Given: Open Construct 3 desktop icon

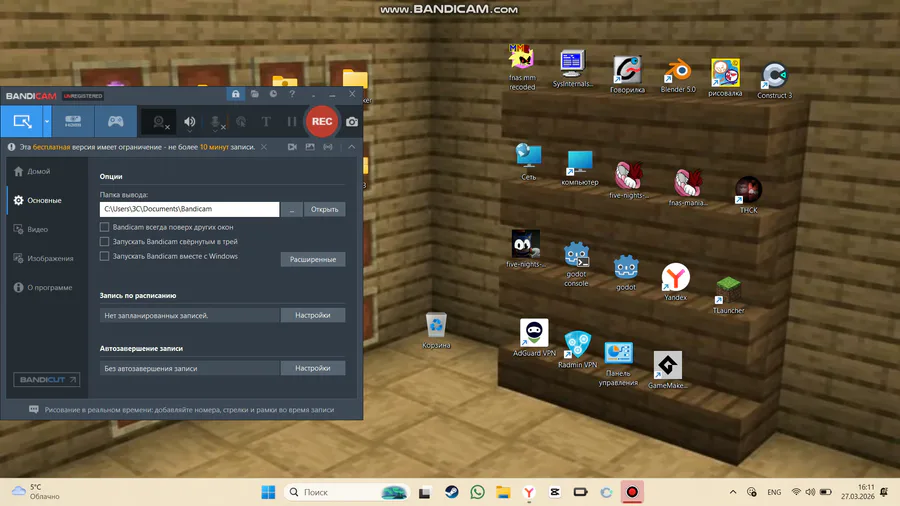Looking at the screenshot, I should click(x=774, y=81).
